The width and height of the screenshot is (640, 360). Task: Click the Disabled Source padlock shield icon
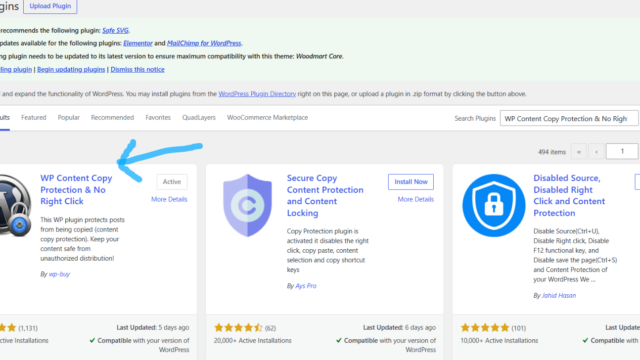pos(493,205)
